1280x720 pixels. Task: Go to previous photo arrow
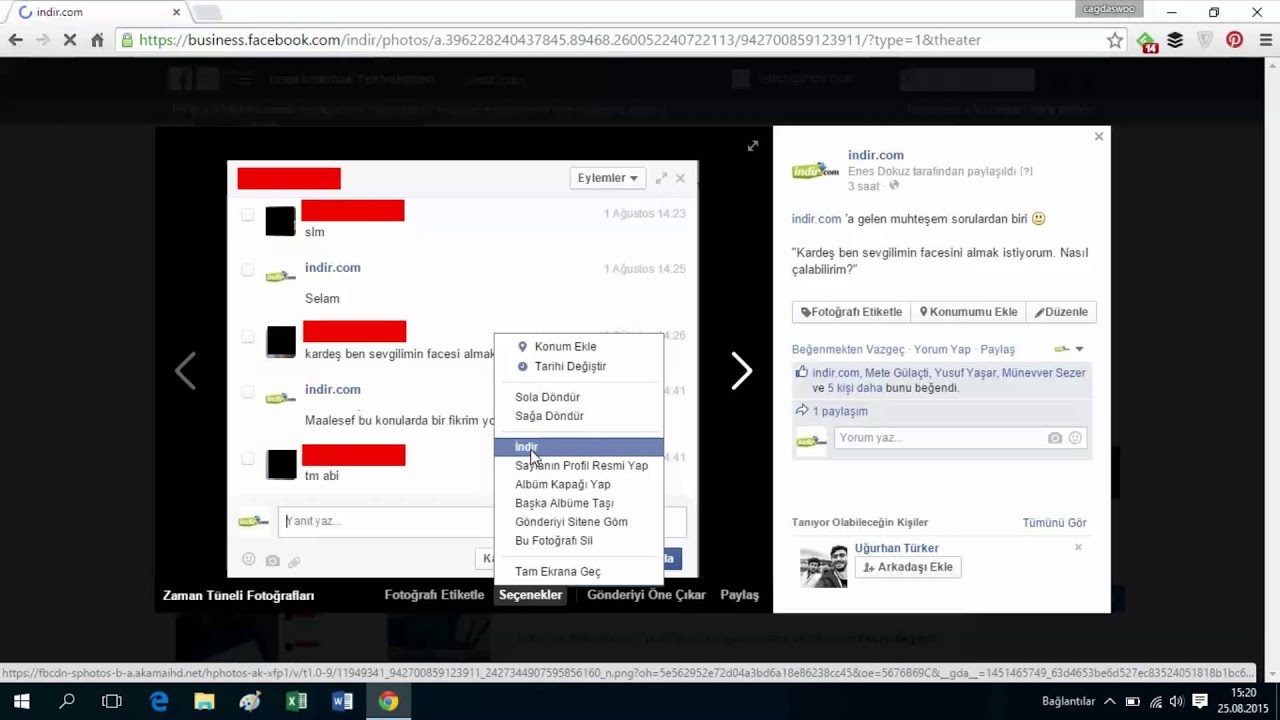click(x=186, y=371)
